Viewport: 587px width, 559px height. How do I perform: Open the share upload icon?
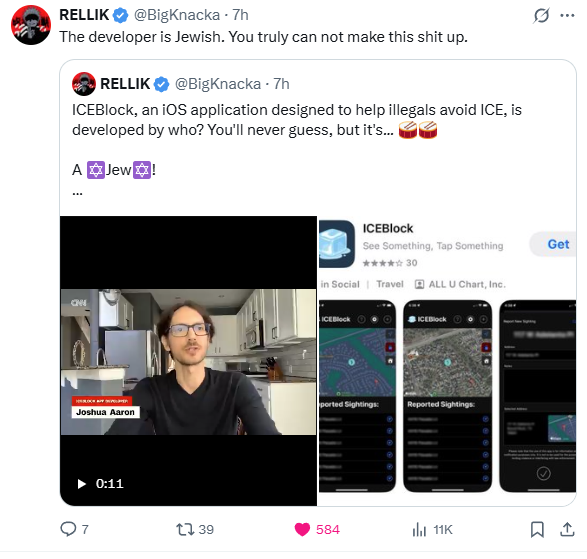[x=568, y=529]
